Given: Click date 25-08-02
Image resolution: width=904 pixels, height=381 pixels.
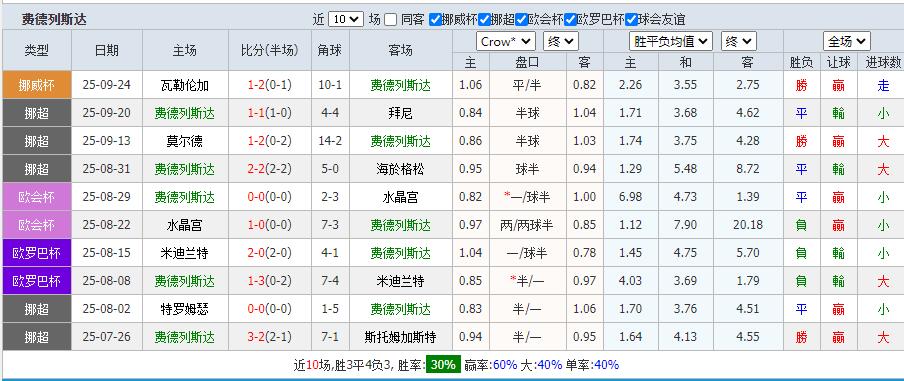Looking at the screenshot, I should point(107,309).
